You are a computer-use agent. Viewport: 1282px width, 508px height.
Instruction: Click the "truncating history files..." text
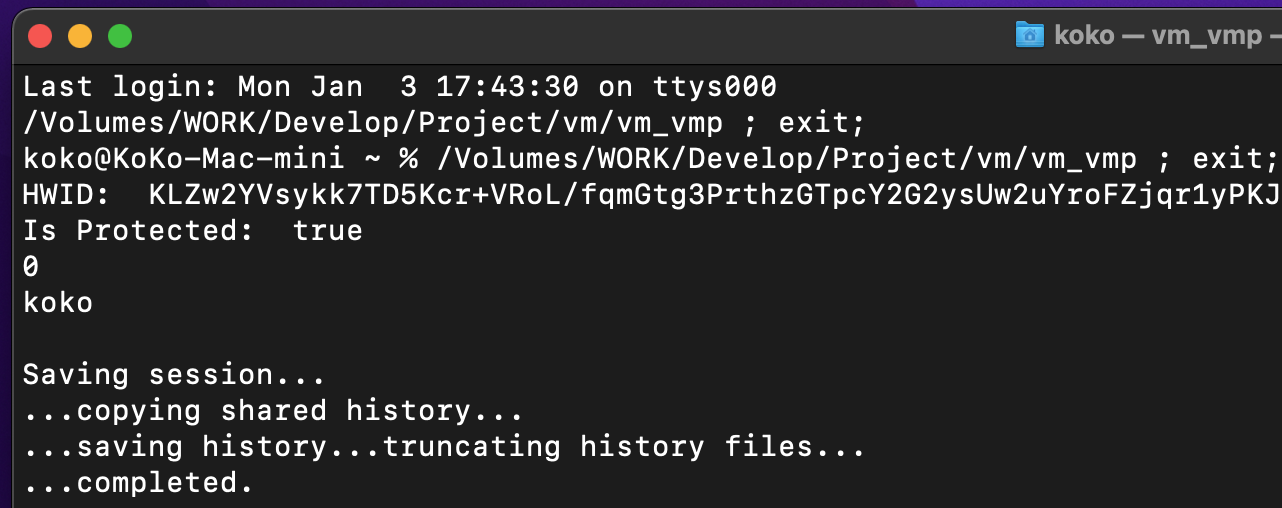(x=624, y=447)
